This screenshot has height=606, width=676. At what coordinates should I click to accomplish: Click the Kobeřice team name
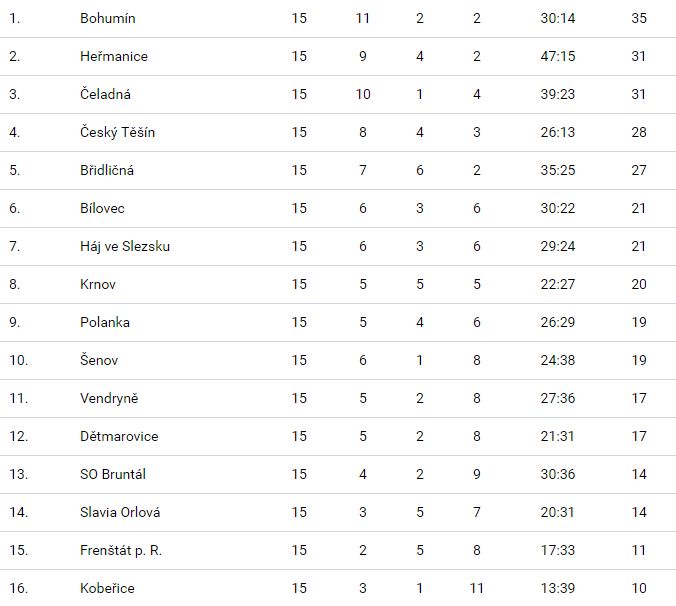click(x=107, y=589)
